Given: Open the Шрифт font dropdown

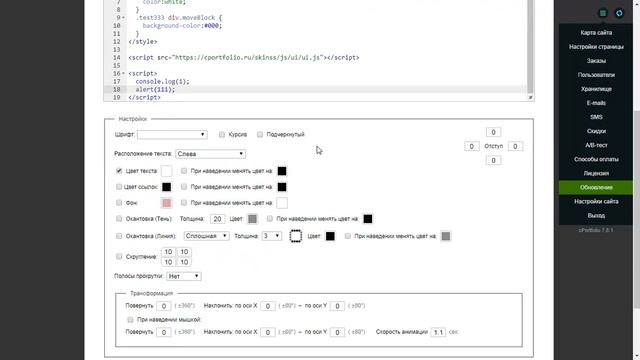Looking at the screenshot, I should (172, 134).
